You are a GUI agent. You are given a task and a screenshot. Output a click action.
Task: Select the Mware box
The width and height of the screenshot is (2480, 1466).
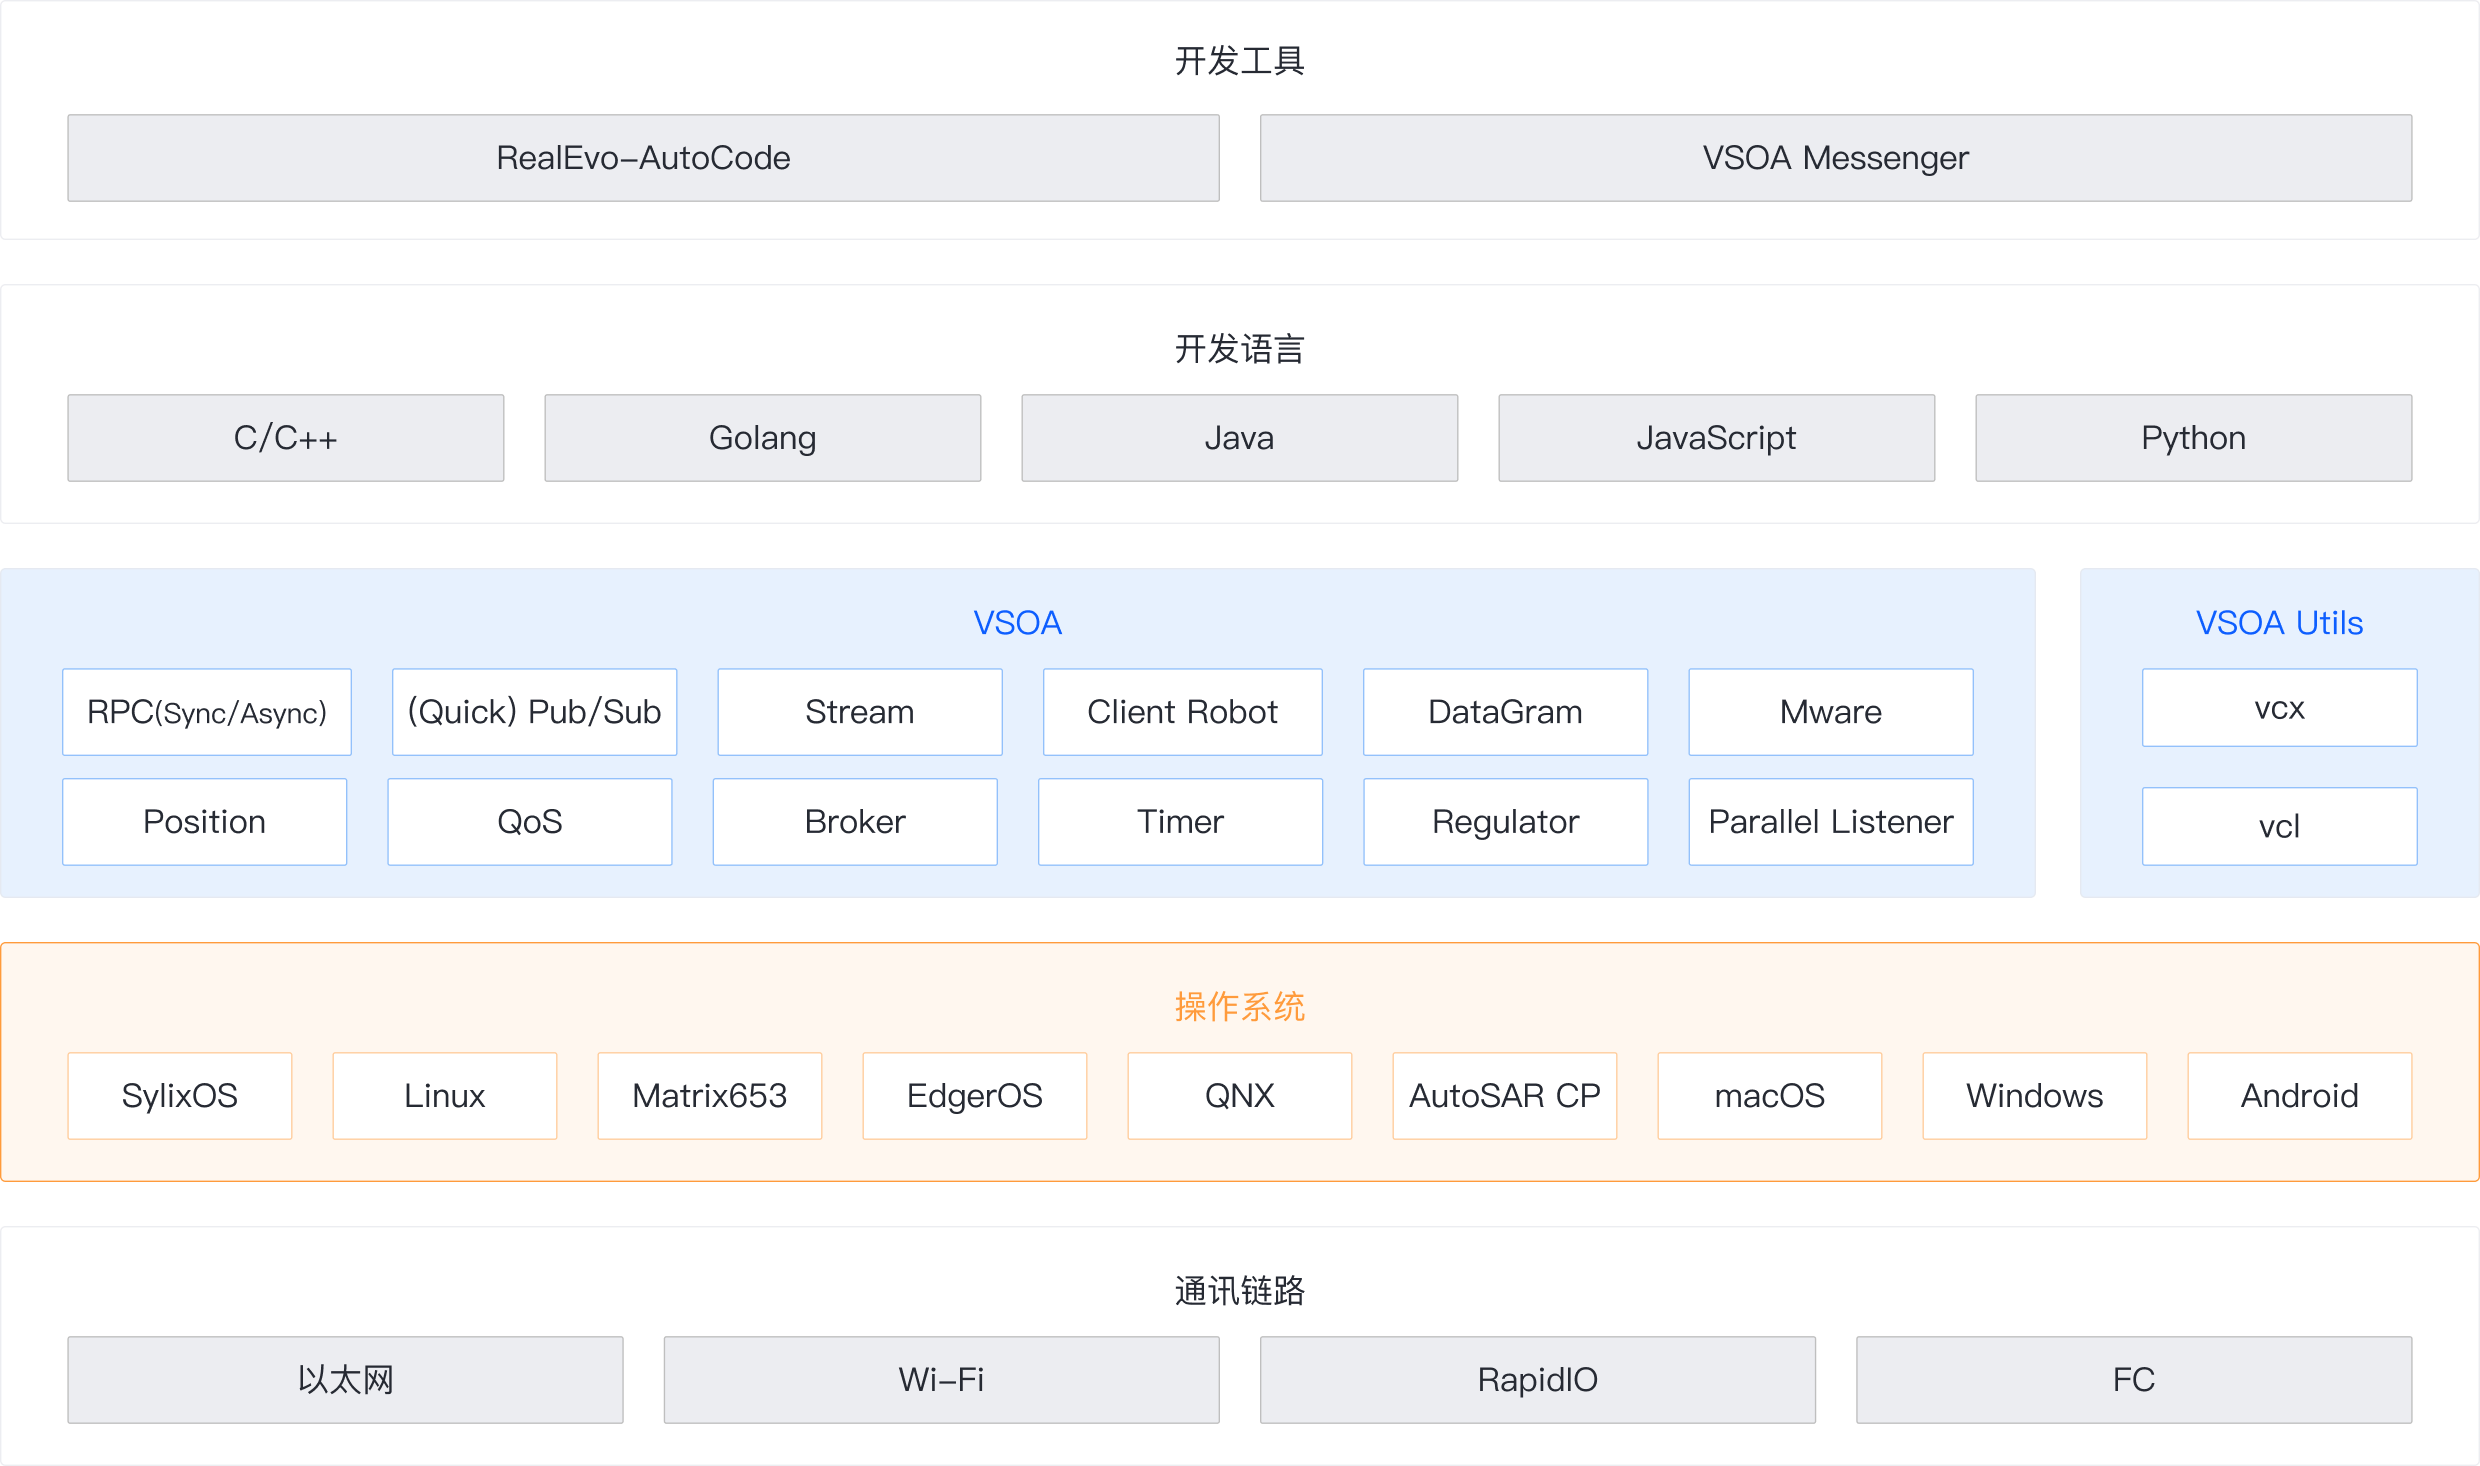coord(1831,712)
